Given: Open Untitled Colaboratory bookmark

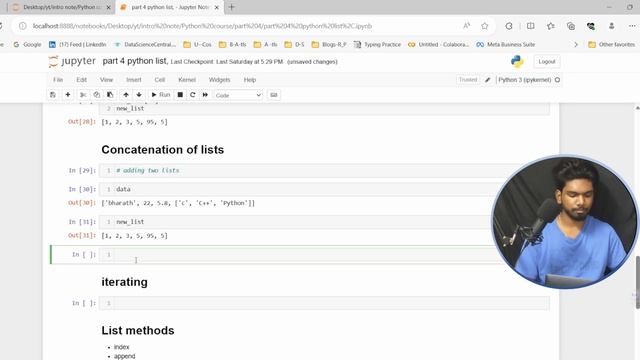Looking at the screenshot, I should (439, 44).
